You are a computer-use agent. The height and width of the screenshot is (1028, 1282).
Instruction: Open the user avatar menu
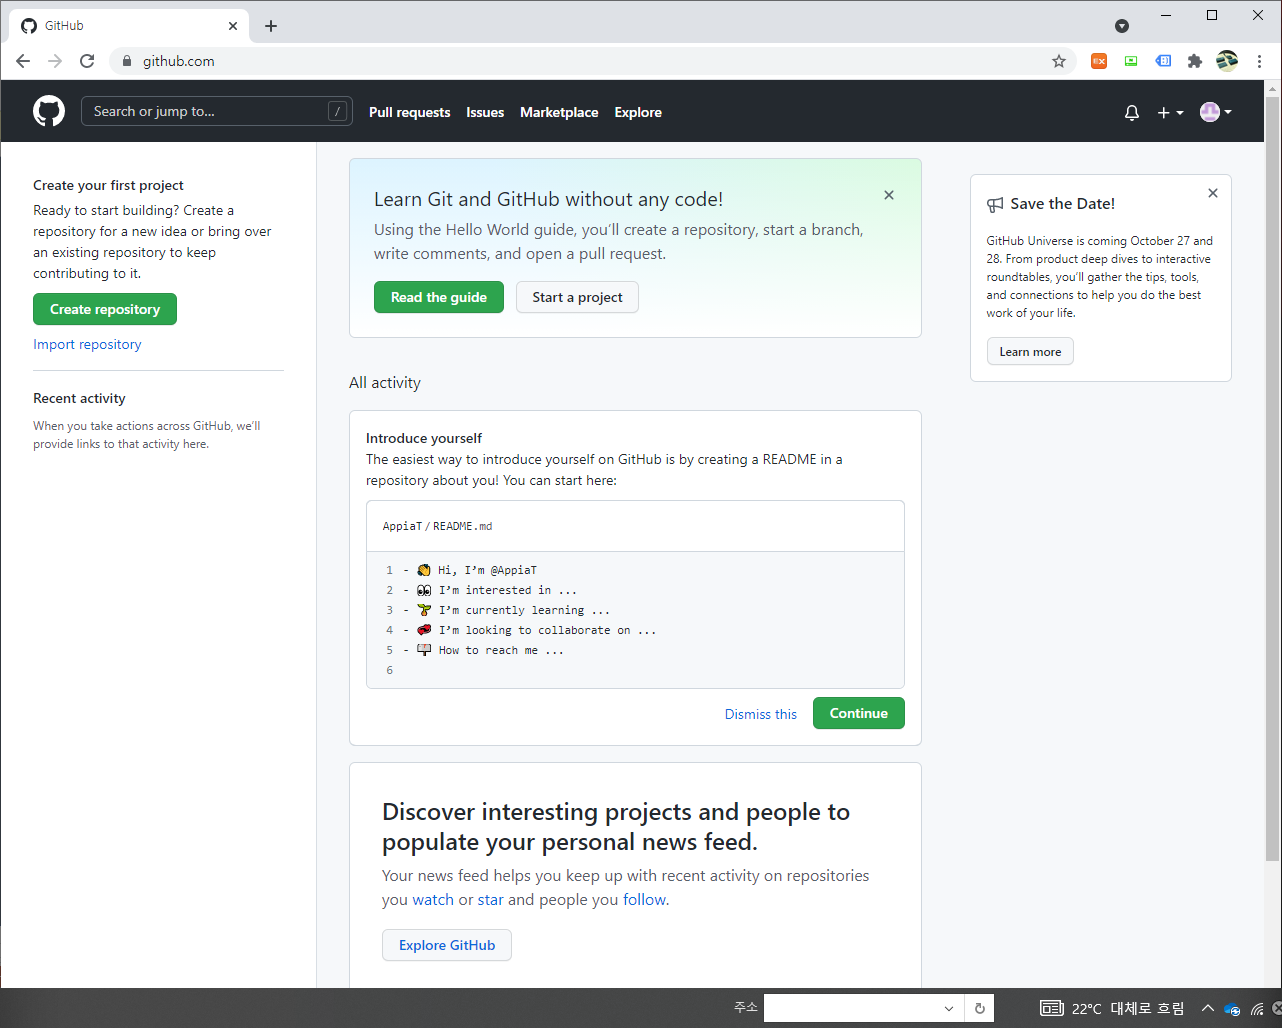pos(1216,112)
